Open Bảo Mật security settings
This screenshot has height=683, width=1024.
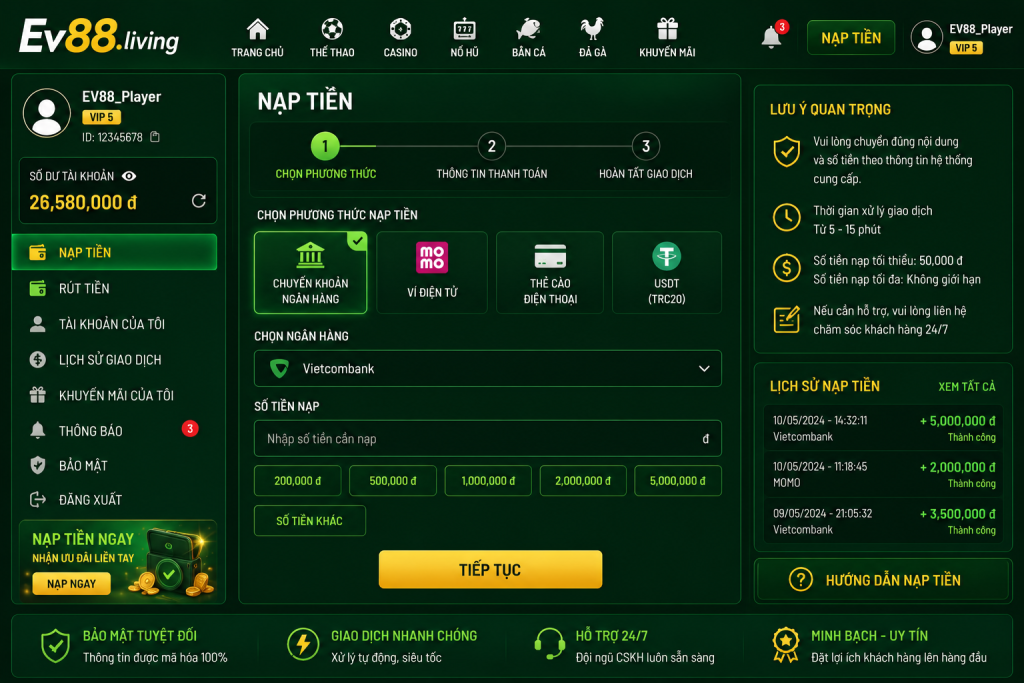point(114,466)
